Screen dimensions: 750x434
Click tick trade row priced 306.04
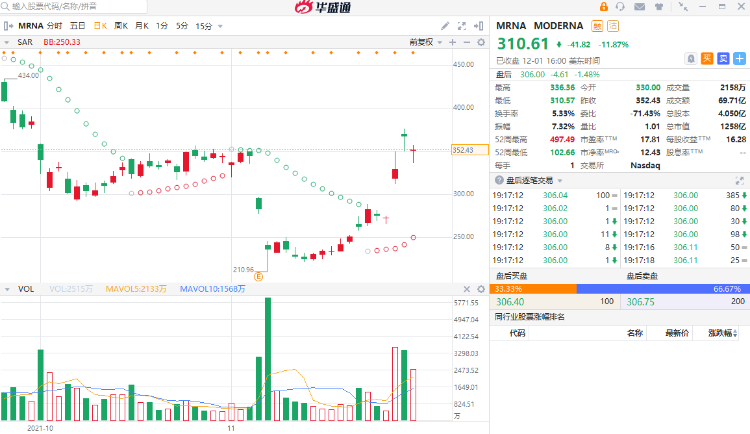click(x=555, y=195)
